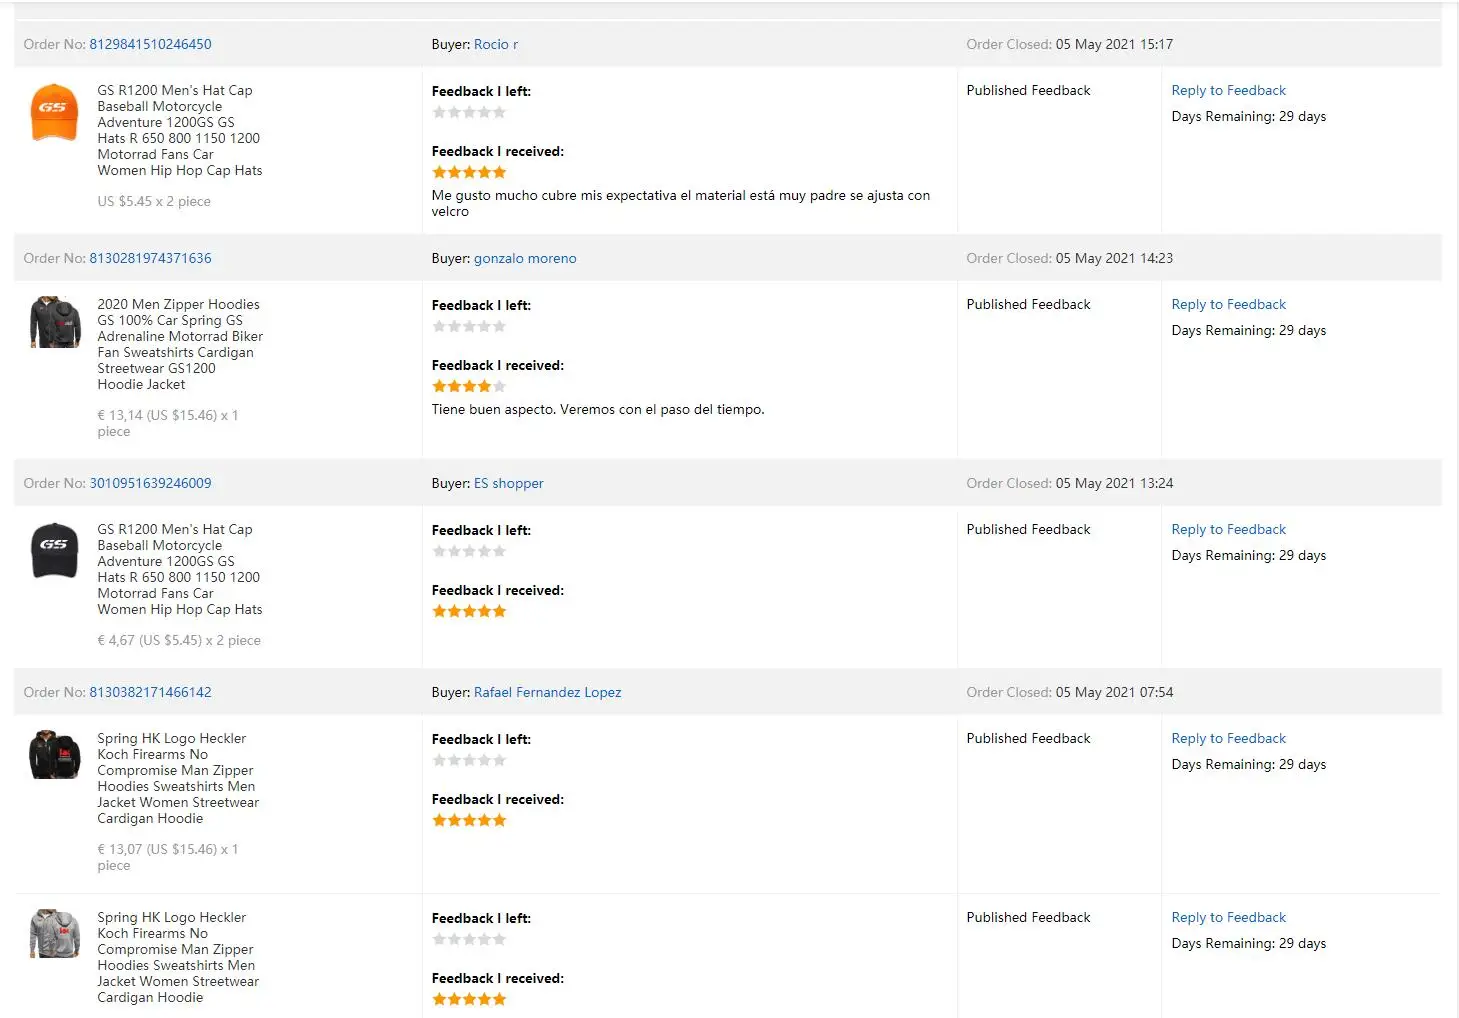The height and width of the screenshot is (1018, 1459).
Task: Click empty feedback-left stars for ES shopper order
Action: pos(469,551)
